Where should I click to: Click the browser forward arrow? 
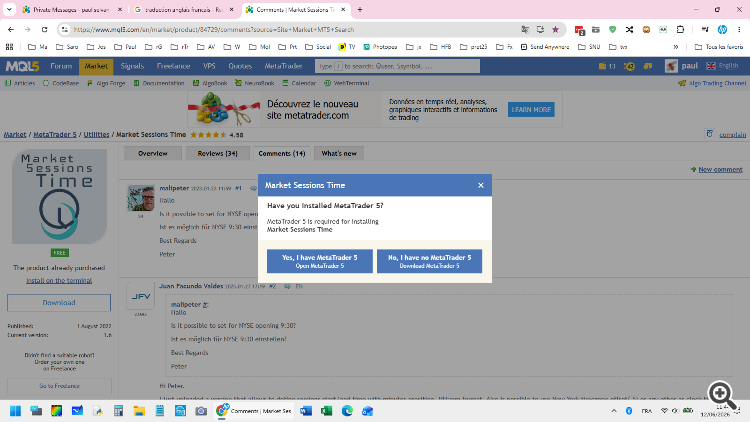click(28, 30)
